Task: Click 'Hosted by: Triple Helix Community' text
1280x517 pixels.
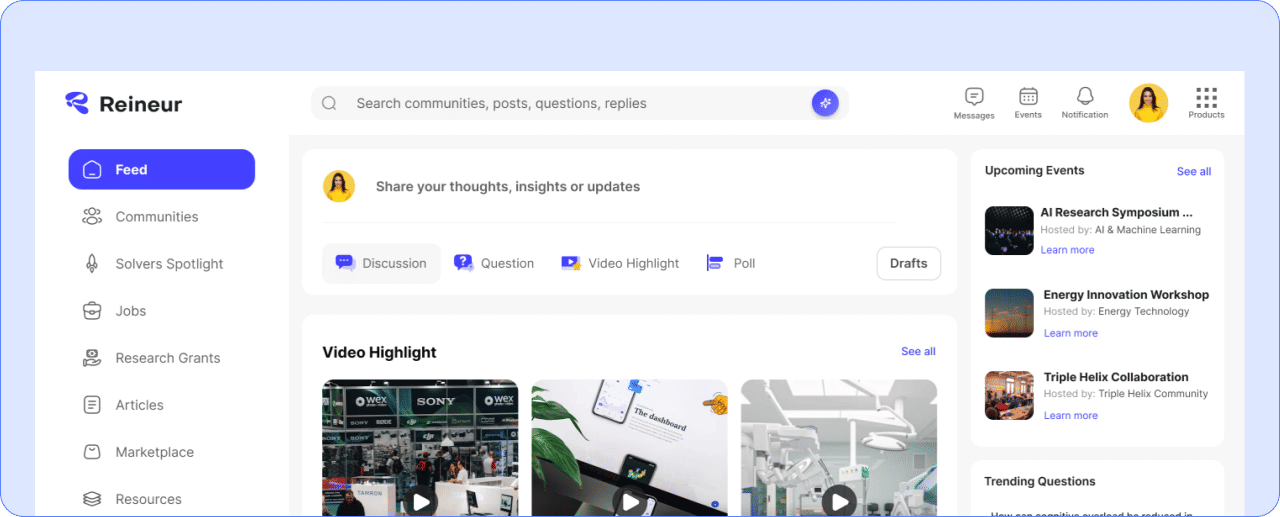Action: pos(1126,394)
